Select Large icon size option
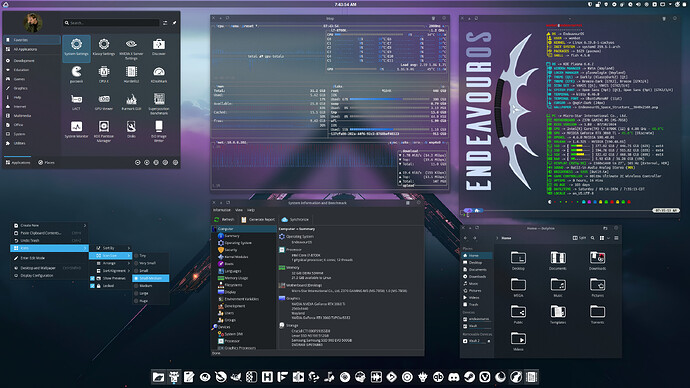690x388 pixels. tap(150, 293)
